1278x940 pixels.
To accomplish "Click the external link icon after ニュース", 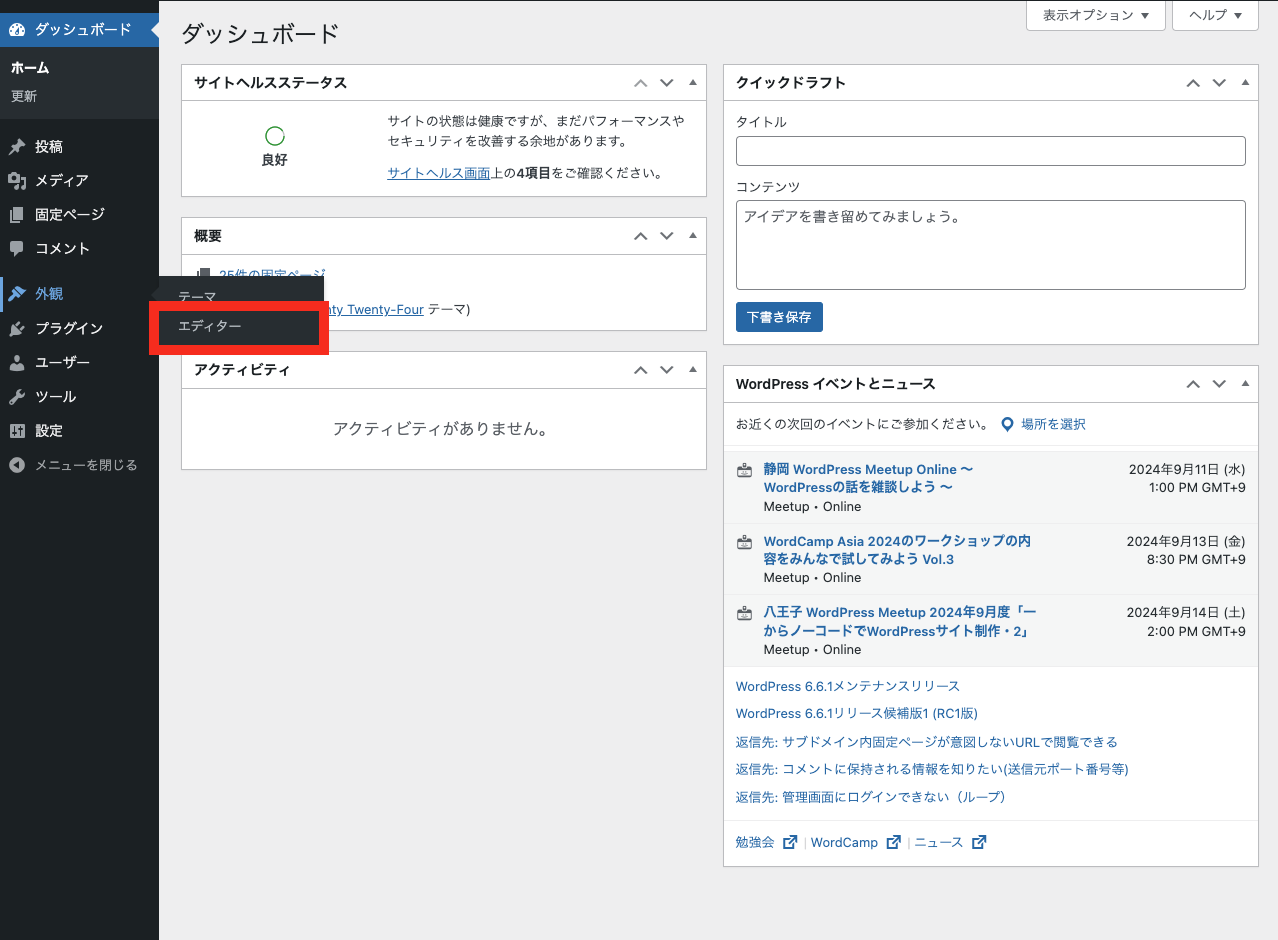I will [979, 842].
